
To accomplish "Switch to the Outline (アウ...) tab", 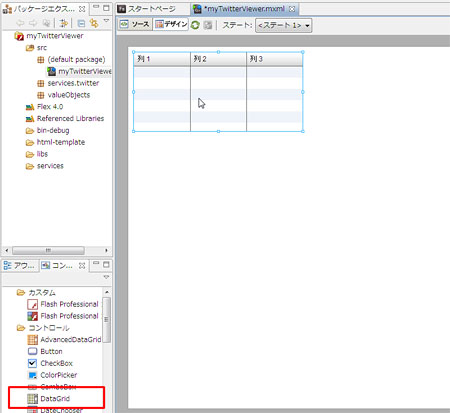I will coord(19,266).
